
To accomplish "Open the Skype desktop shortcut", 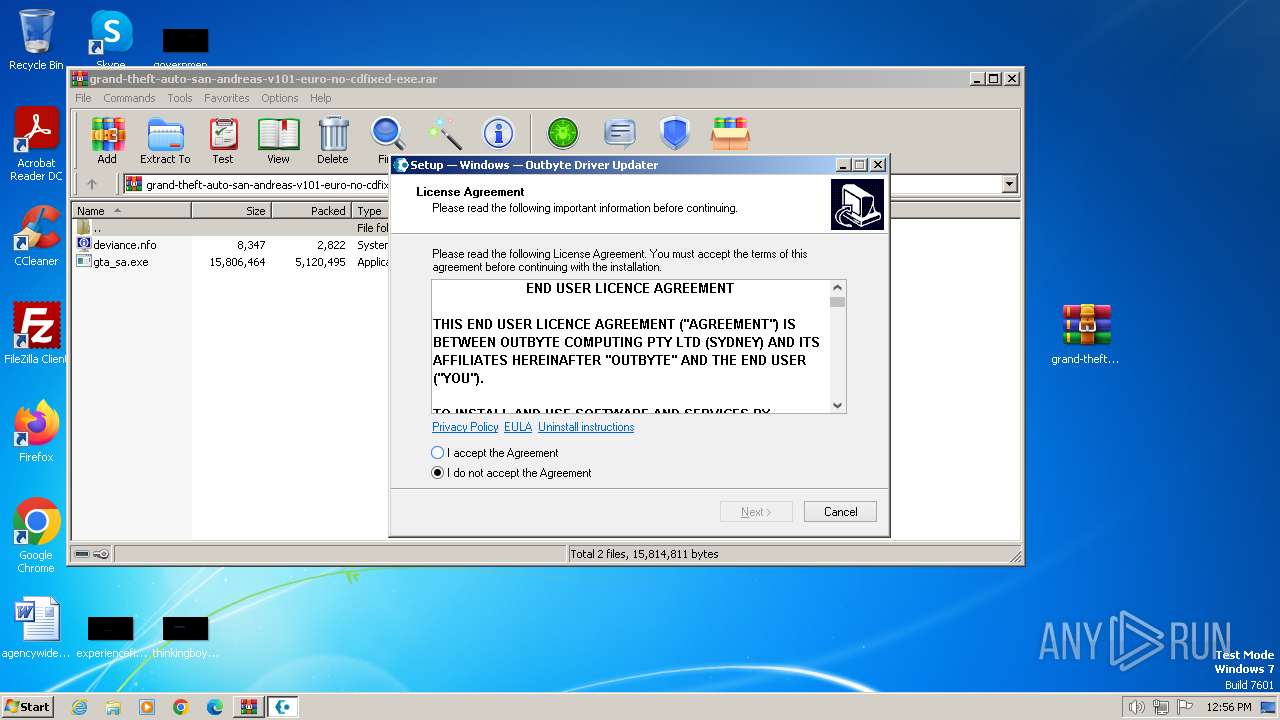I will pos(110,38).
